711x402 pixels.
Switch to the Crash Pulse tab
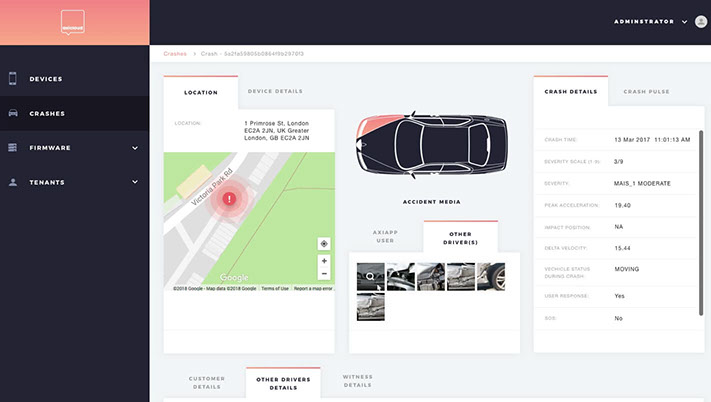click(x=646, y=91)
